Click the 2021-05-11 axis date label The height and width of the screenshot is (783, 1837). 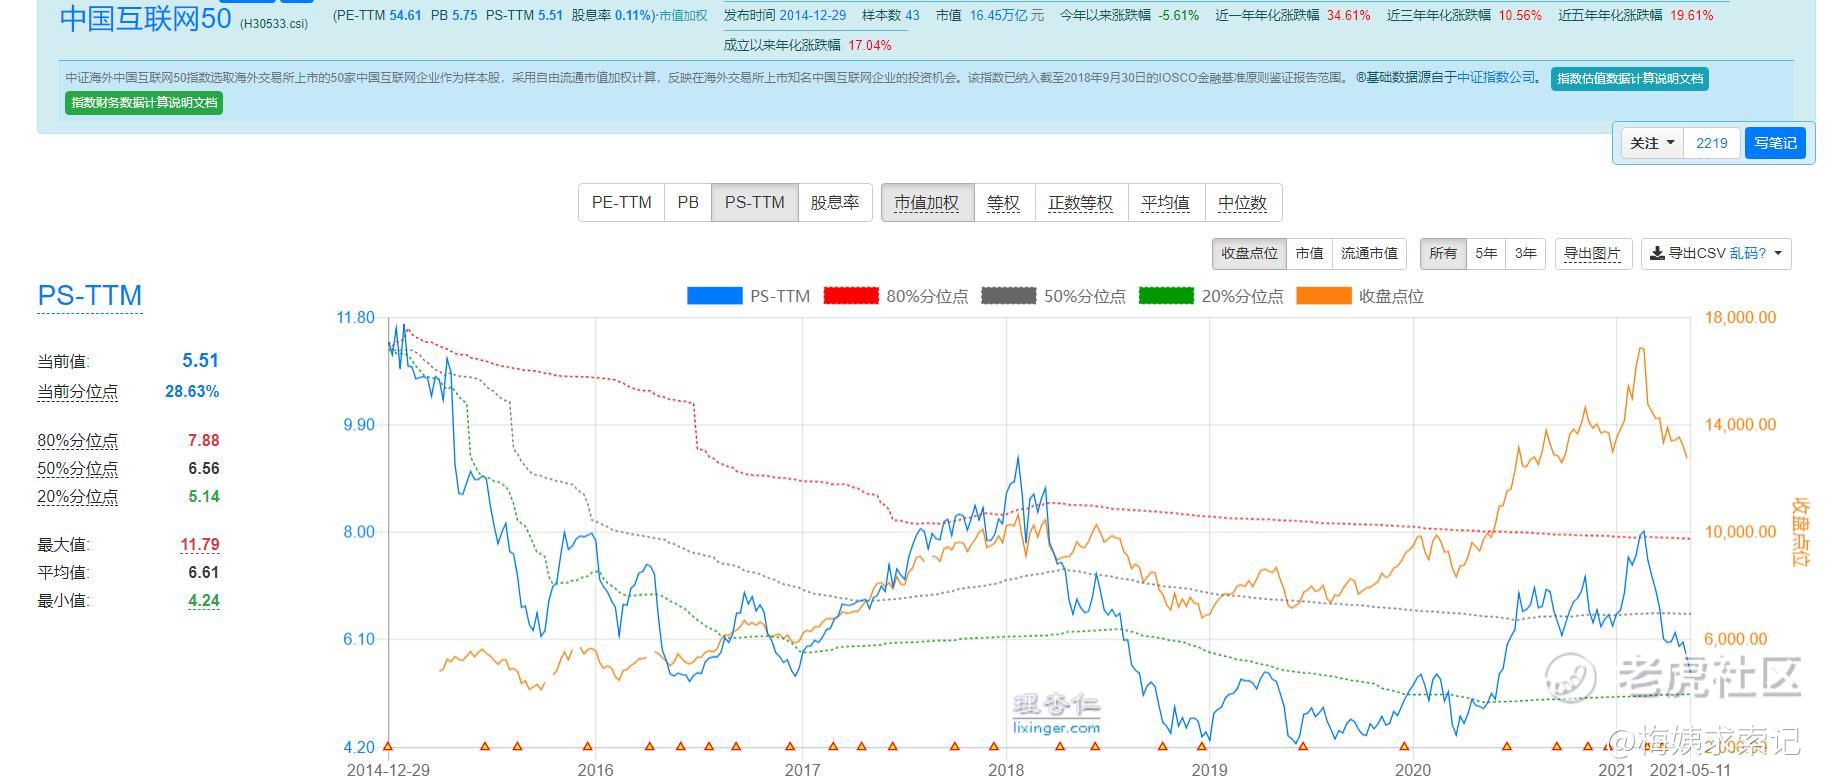1690,770
